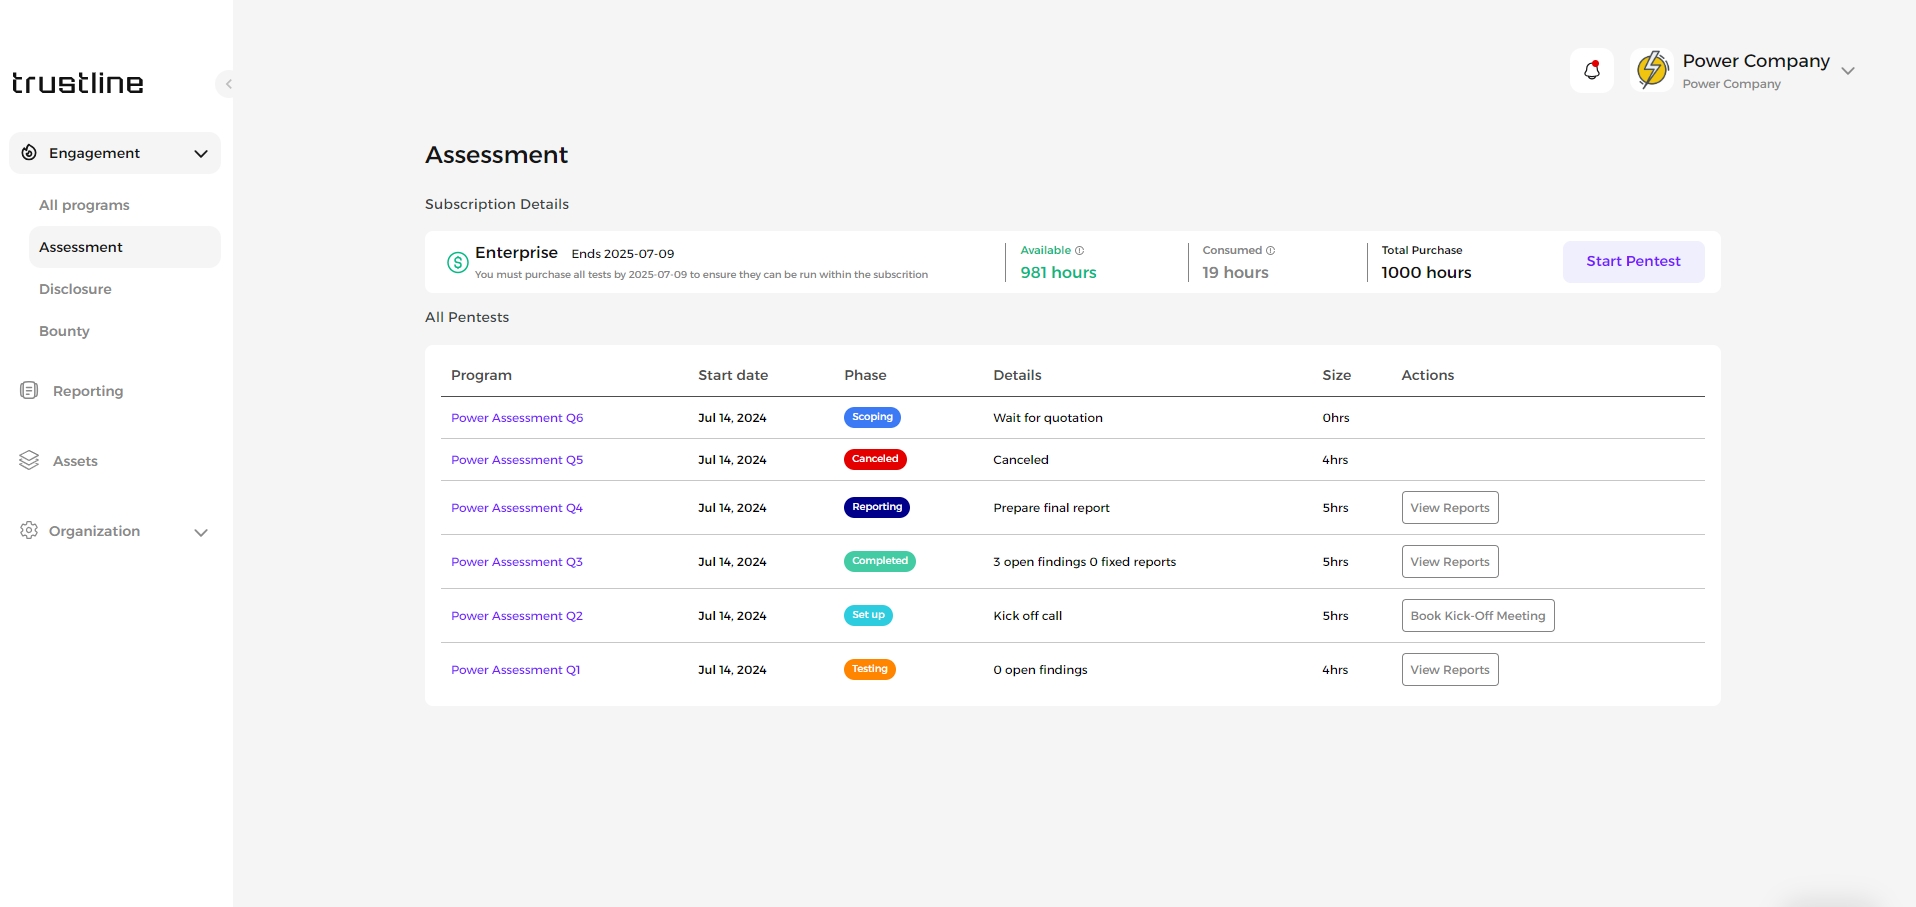Collapse sidebar using the arrow button
Image resolution: width=1916 pixels, height=907 pixels.
(228, 84)
